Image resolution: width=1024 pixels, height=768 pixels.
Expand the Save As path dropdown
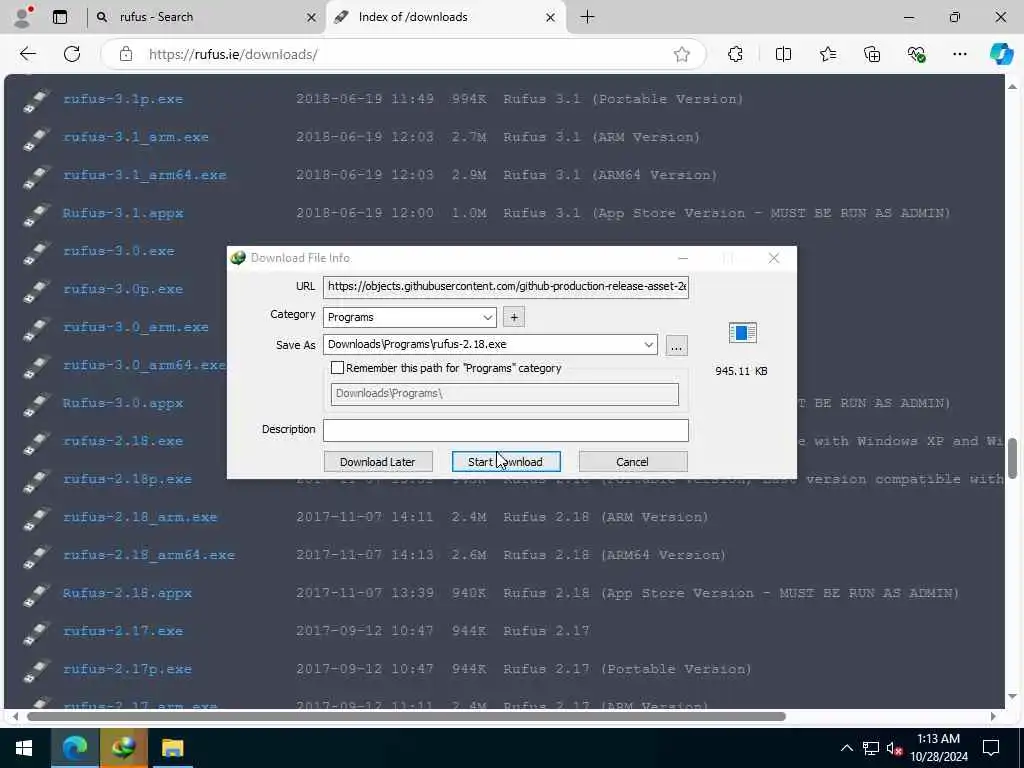coord(648,344)
